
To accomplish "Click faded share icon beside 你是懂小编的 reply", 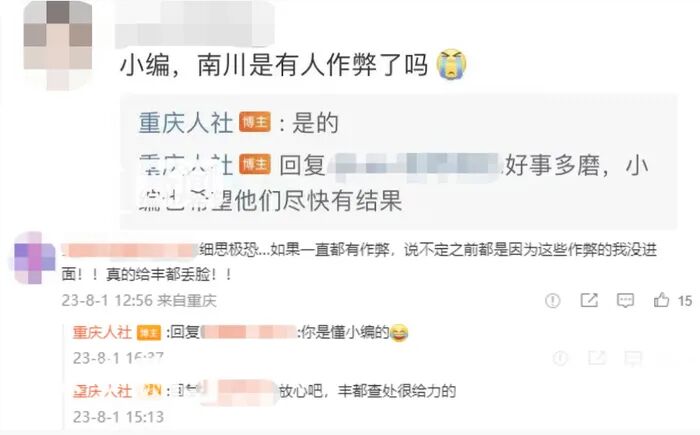I will pos(597,358).
